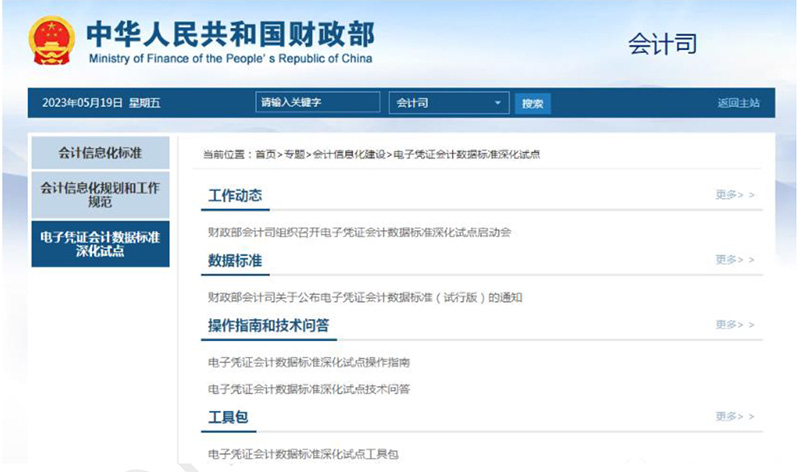This screenshot has height=472, width=800.
Task: Click the Ministry of Finance English subtitle
Action: [230, 59]
